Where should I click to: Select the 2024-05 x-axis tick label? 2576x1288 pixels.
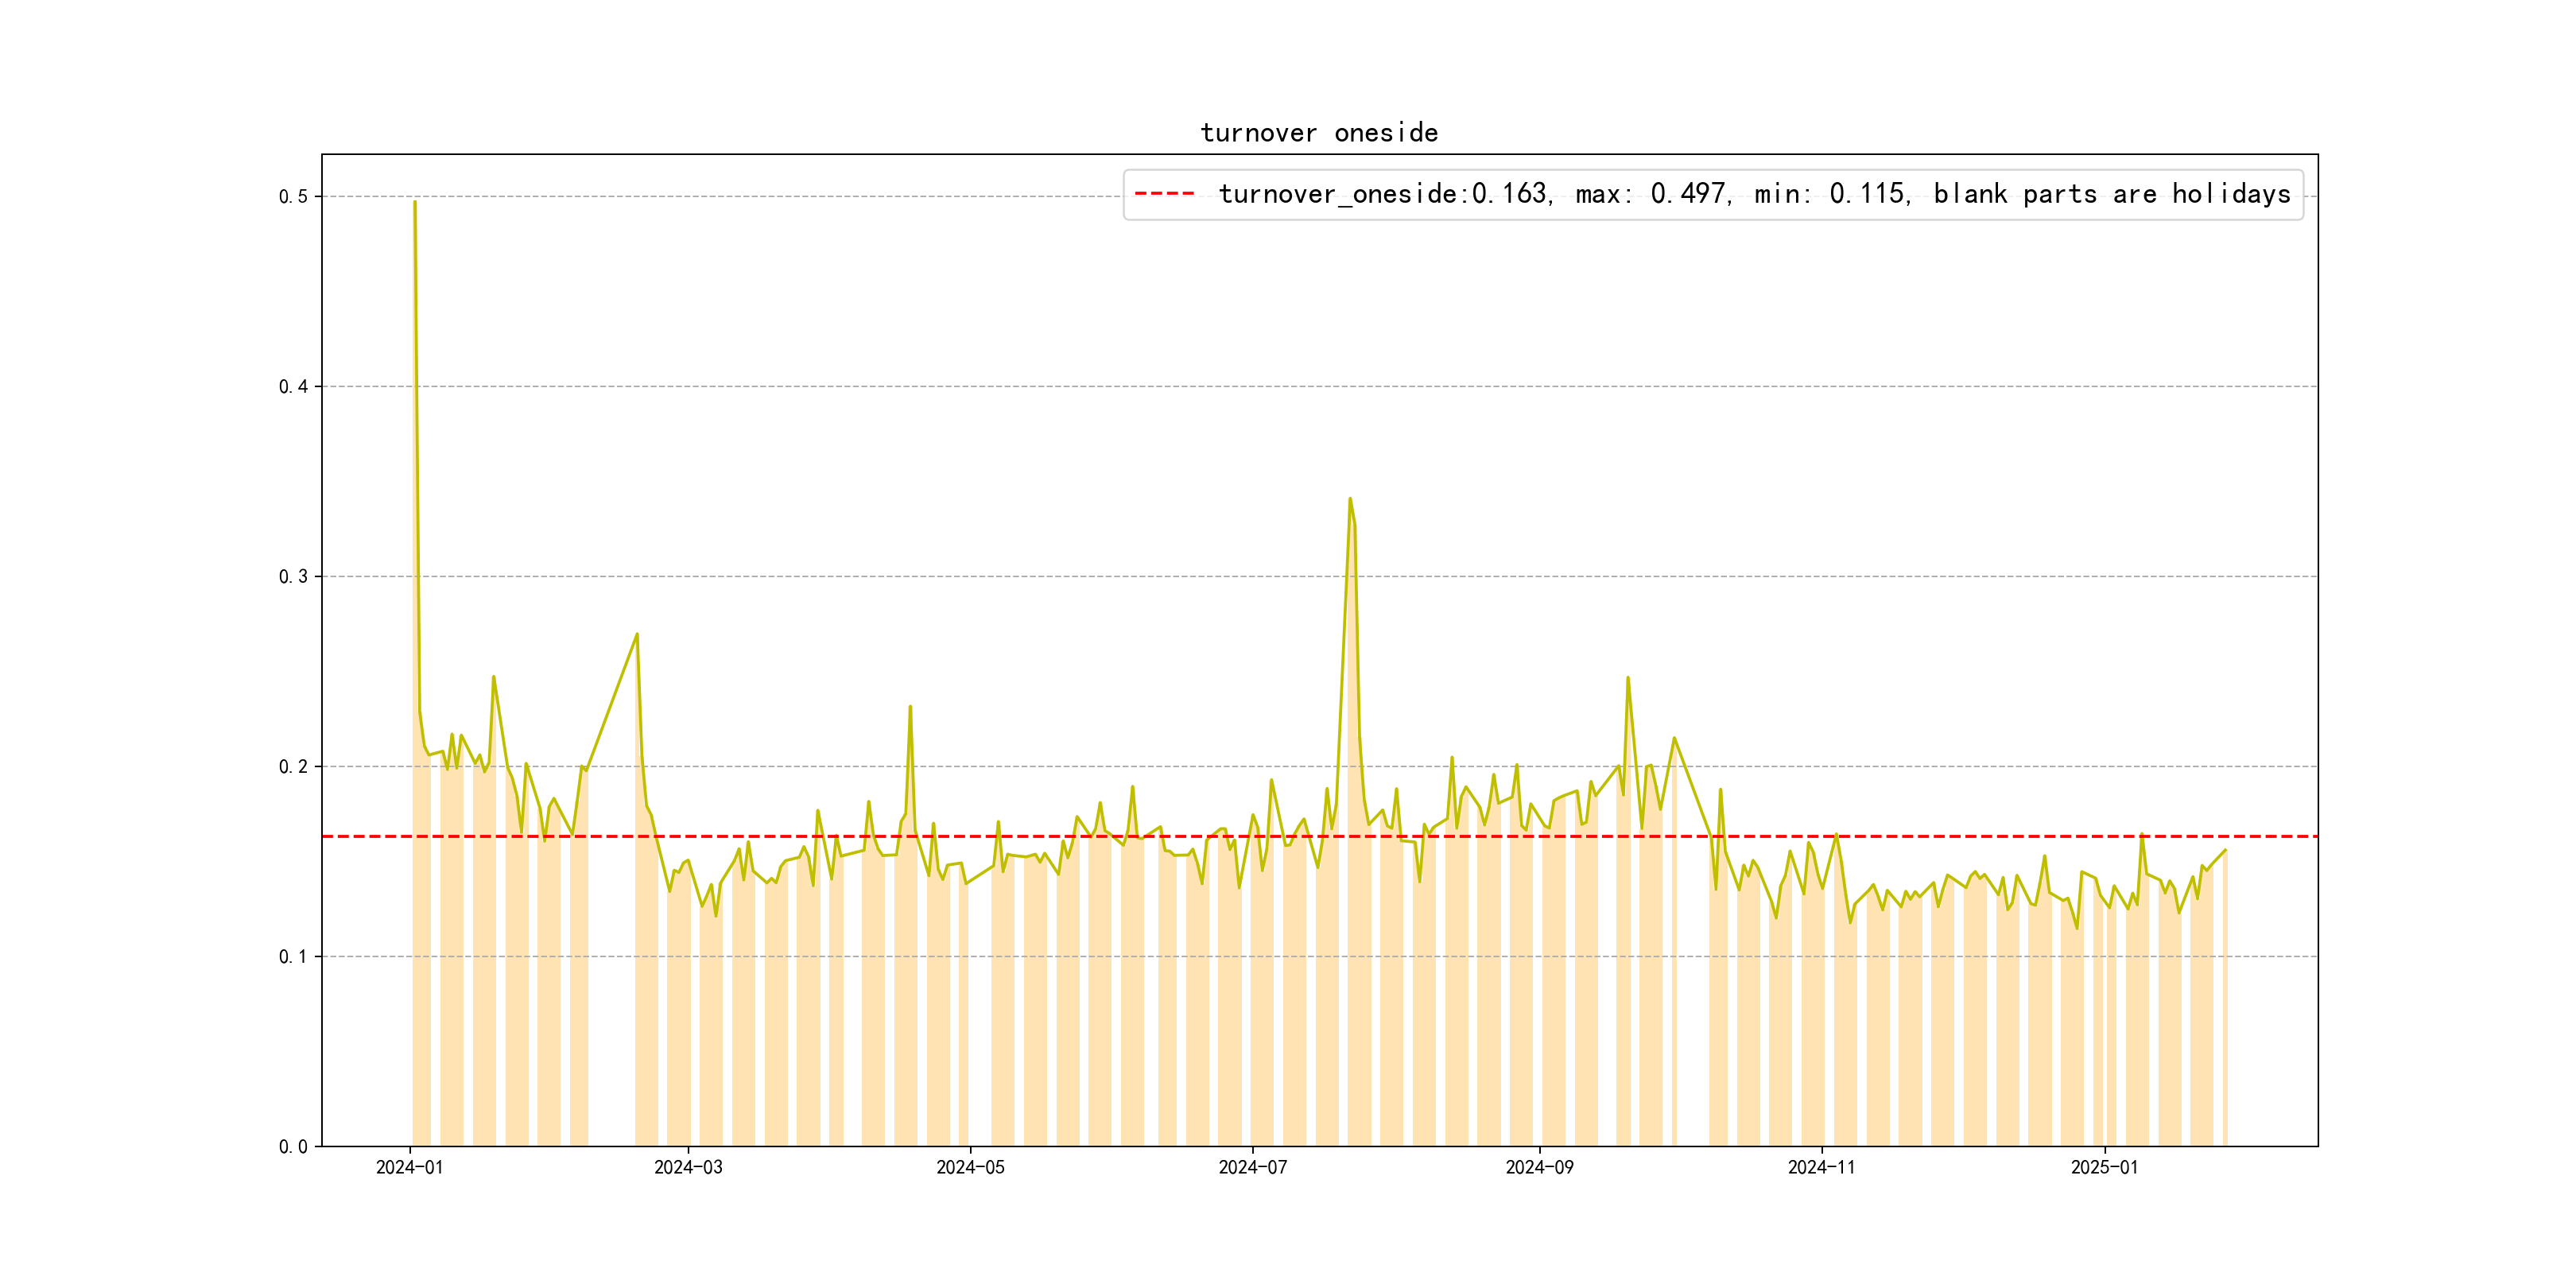[x=970, y=1167]
